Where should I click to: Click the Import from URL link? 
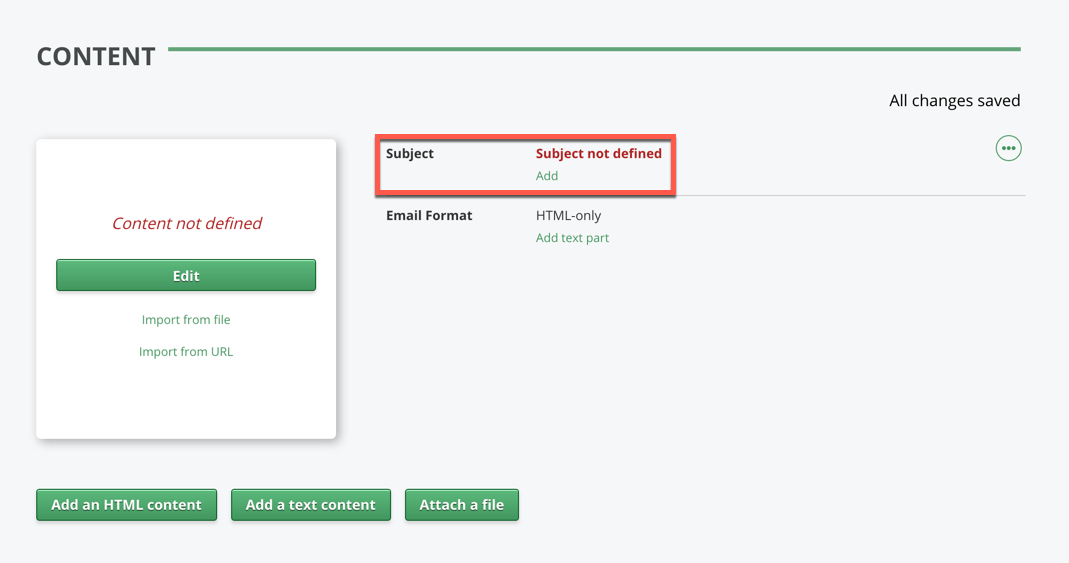click(186, 352)
